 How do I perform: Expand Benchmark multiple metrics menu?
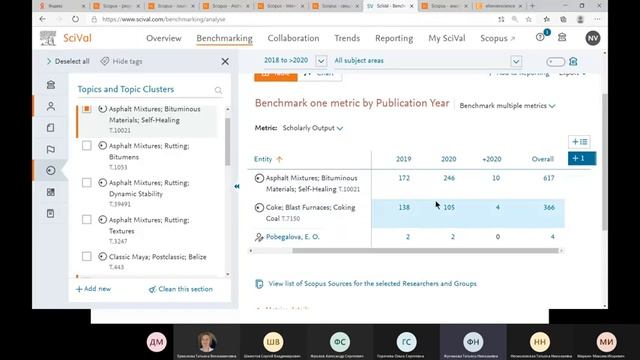point(507,106)
